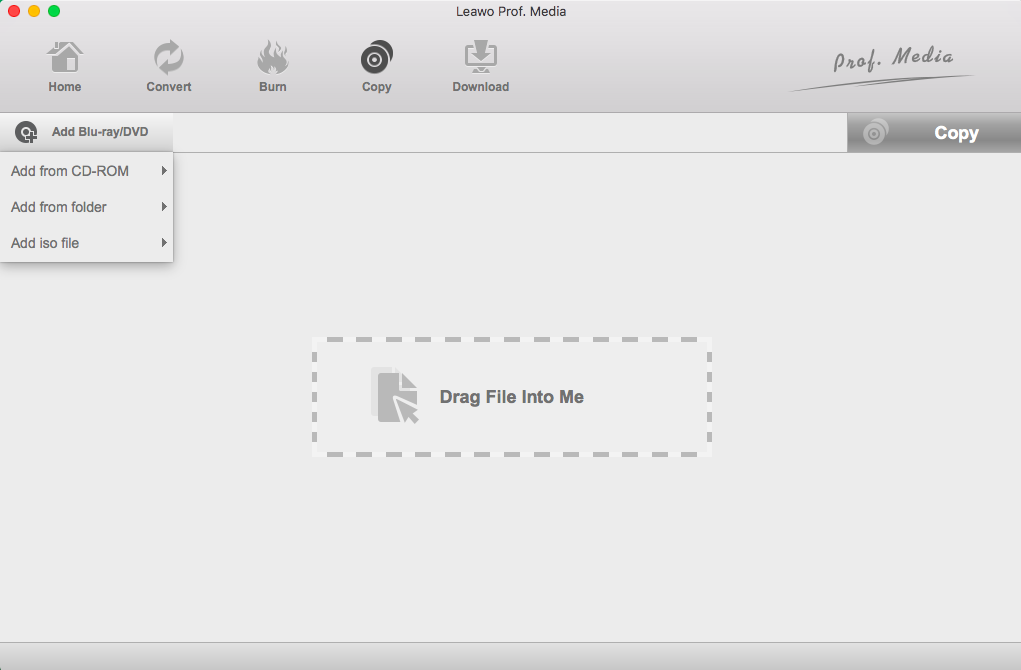This screenshot has height=670, width=1021.
Task: Click the Drag File Into Me drop area
Action: pos(512,397)
